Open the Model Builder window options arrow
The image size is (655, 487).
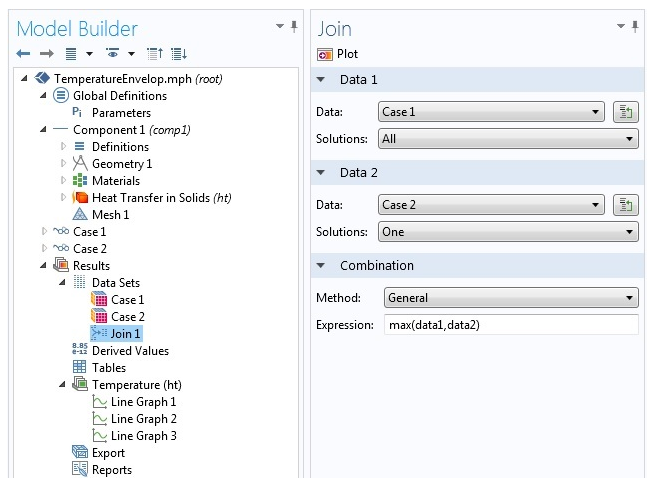(x=280, y=26)
